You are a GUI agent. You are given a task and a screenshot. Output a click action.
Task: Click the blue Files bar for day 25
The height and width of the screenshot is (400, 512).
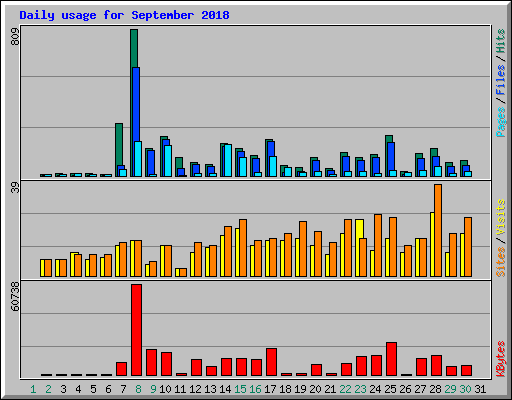pos(391,156)
